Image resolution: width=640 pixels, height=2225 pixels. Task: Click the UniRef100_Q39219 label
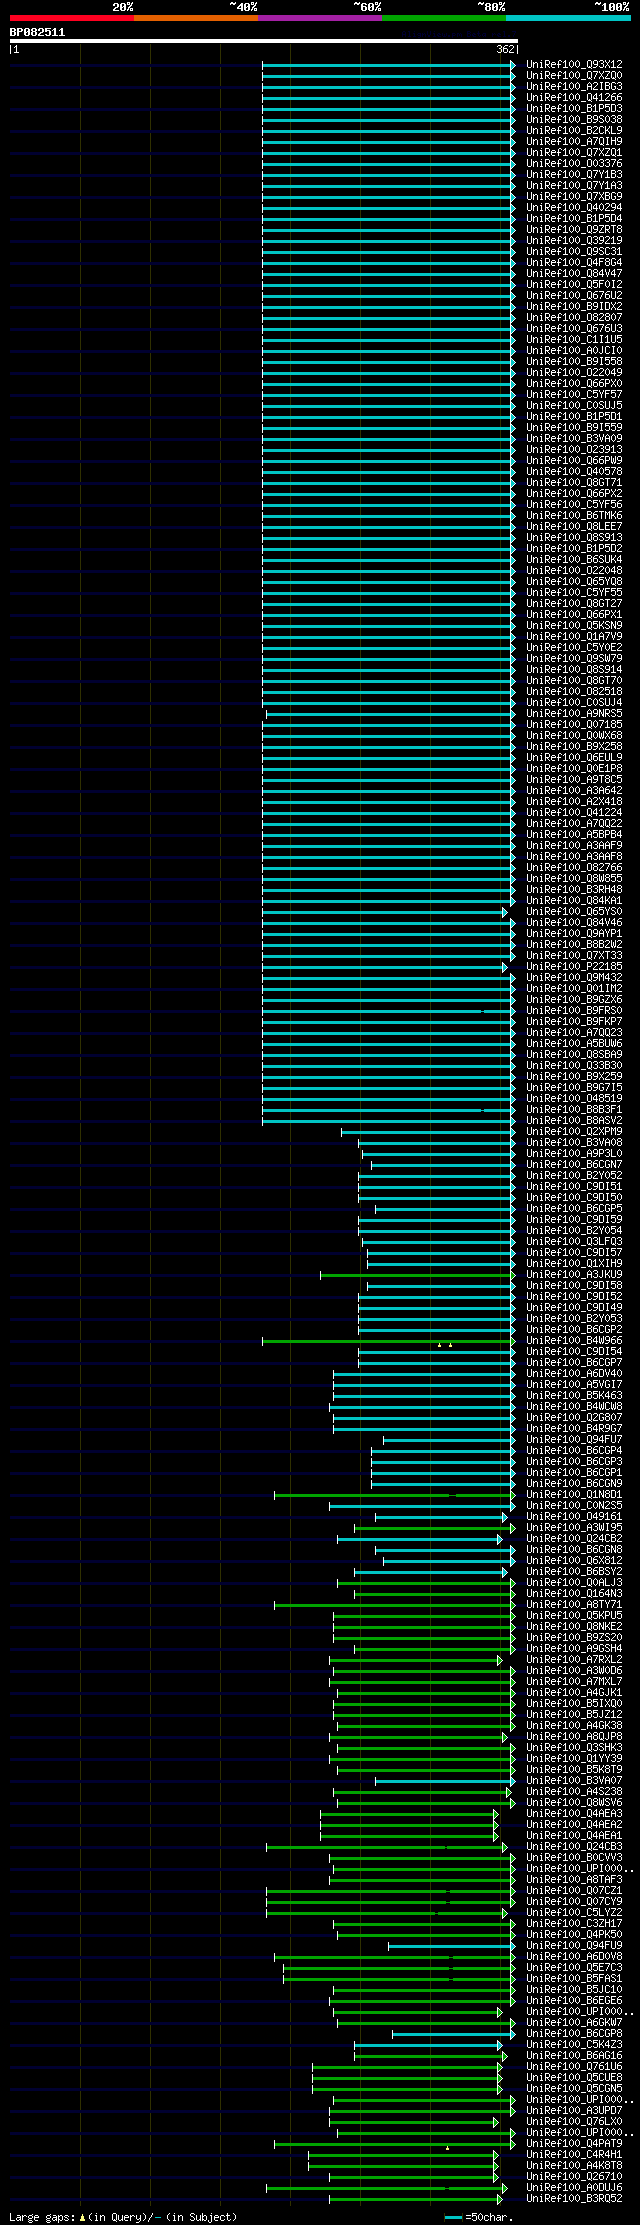click(x=574, y=241)
